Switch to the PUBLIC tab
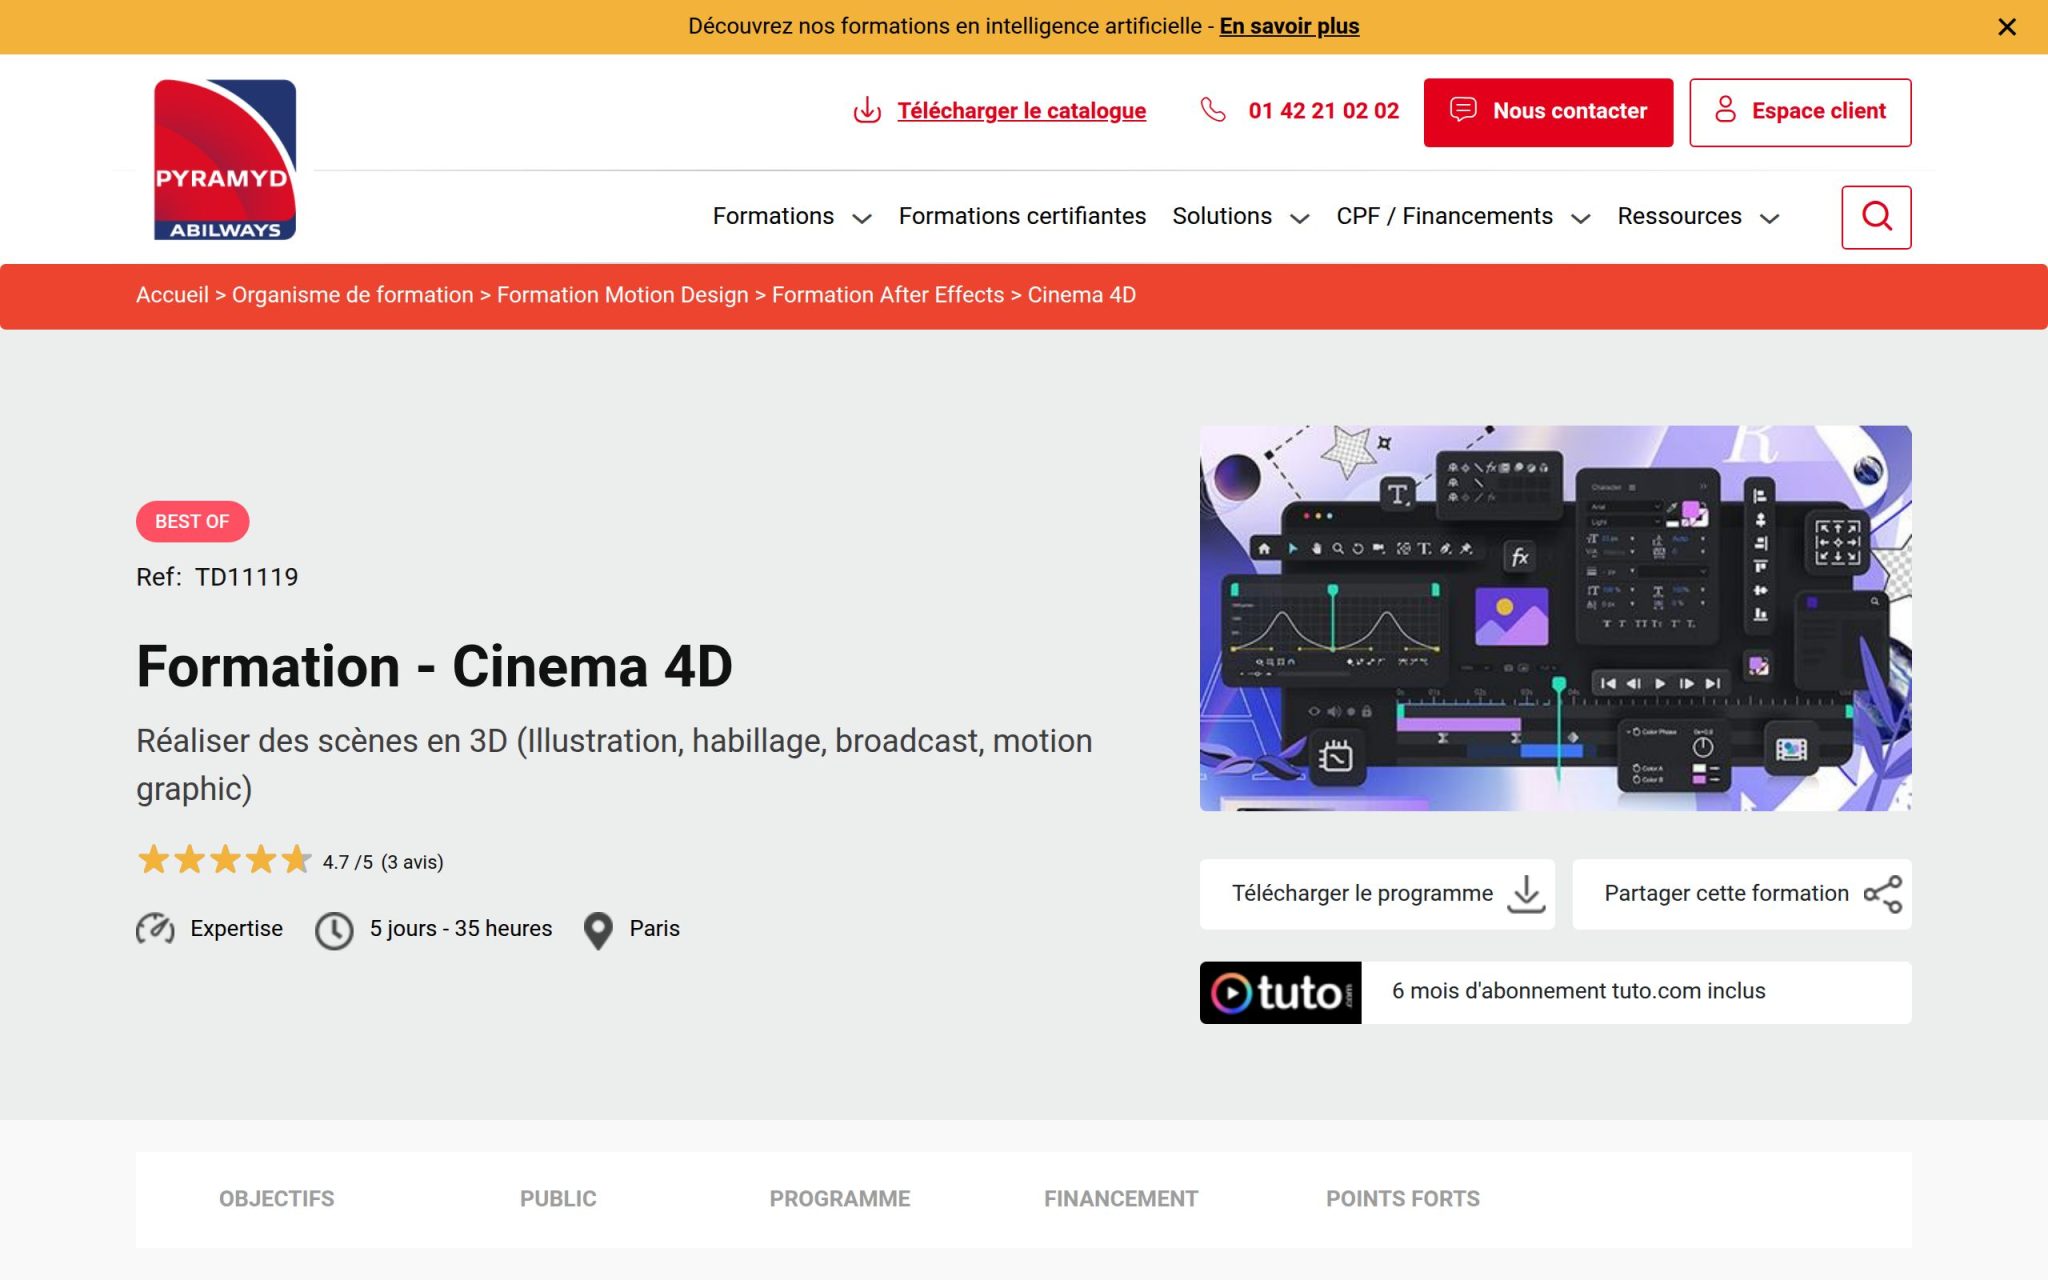The width and height of the screenshot is (2048, 1280). point(558,1199)
